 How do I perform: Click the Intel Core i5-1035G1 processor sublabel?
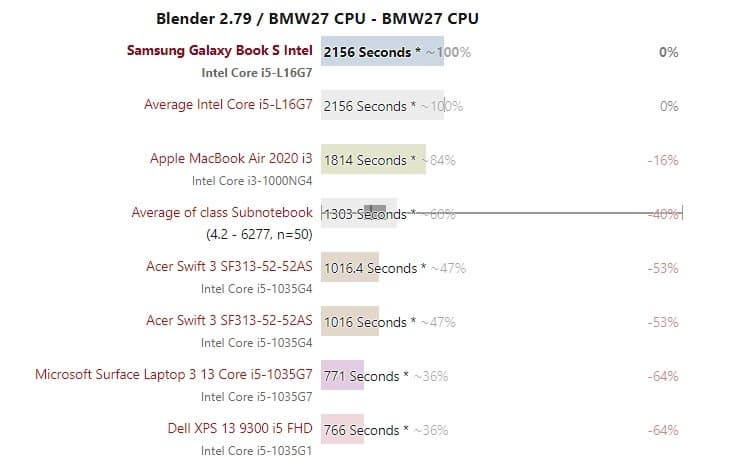[x=257, y=451]
